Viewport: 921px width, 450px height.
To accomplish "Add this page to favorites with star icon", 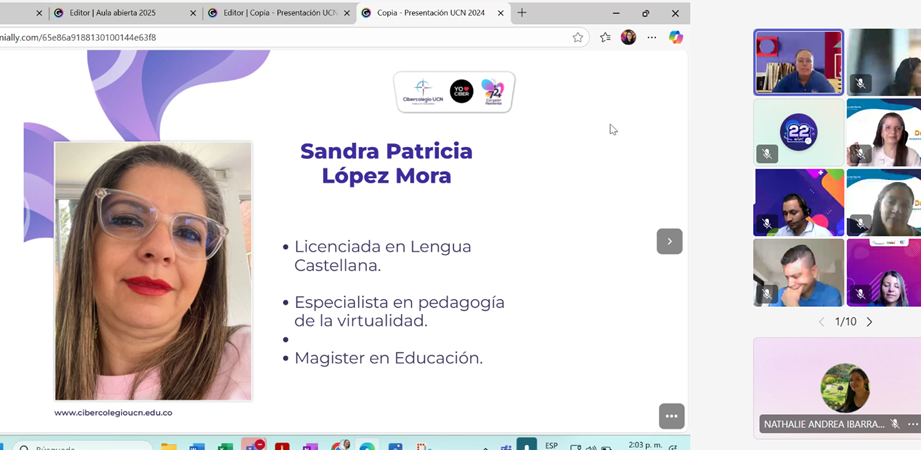I will 578,37.
